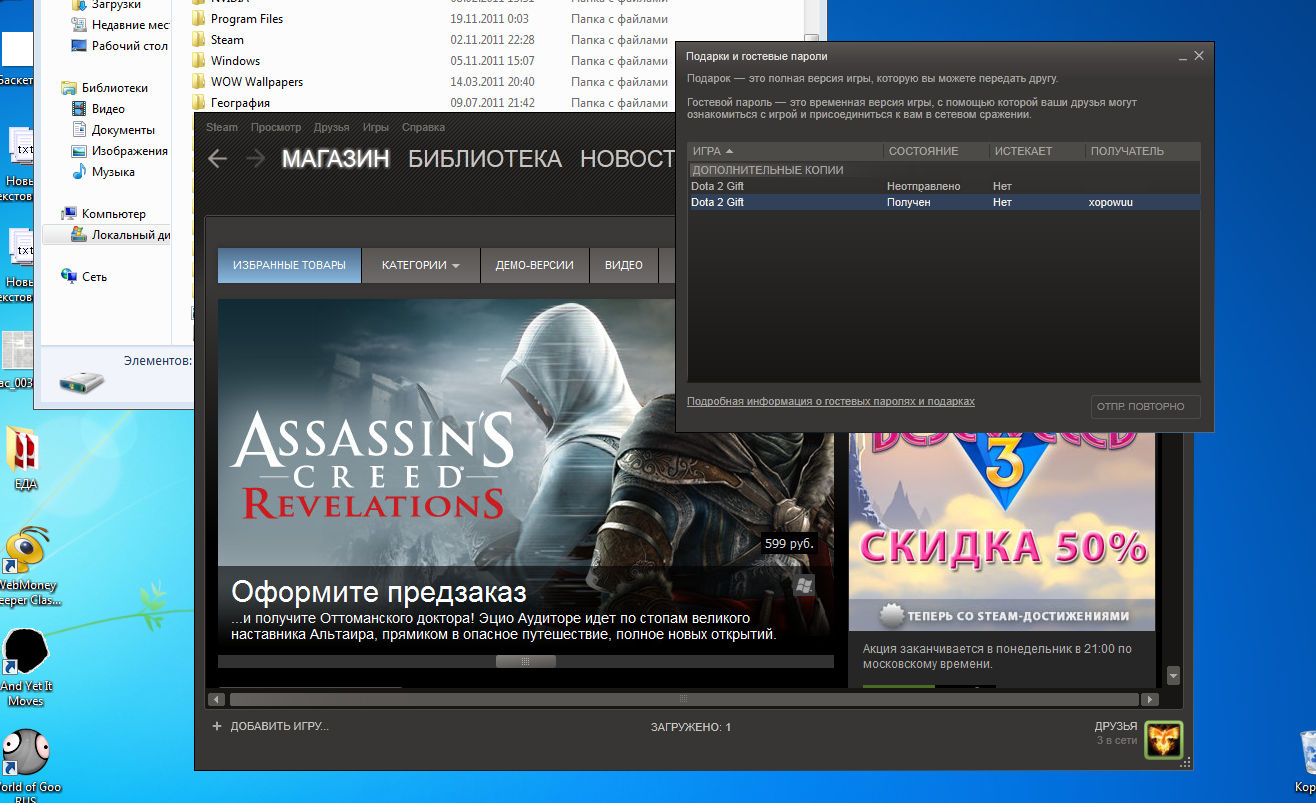
Task: Click the ДОПОЛНИТЕЛЬНЫЕ КОПИИ group header
Action: point(944,170)
